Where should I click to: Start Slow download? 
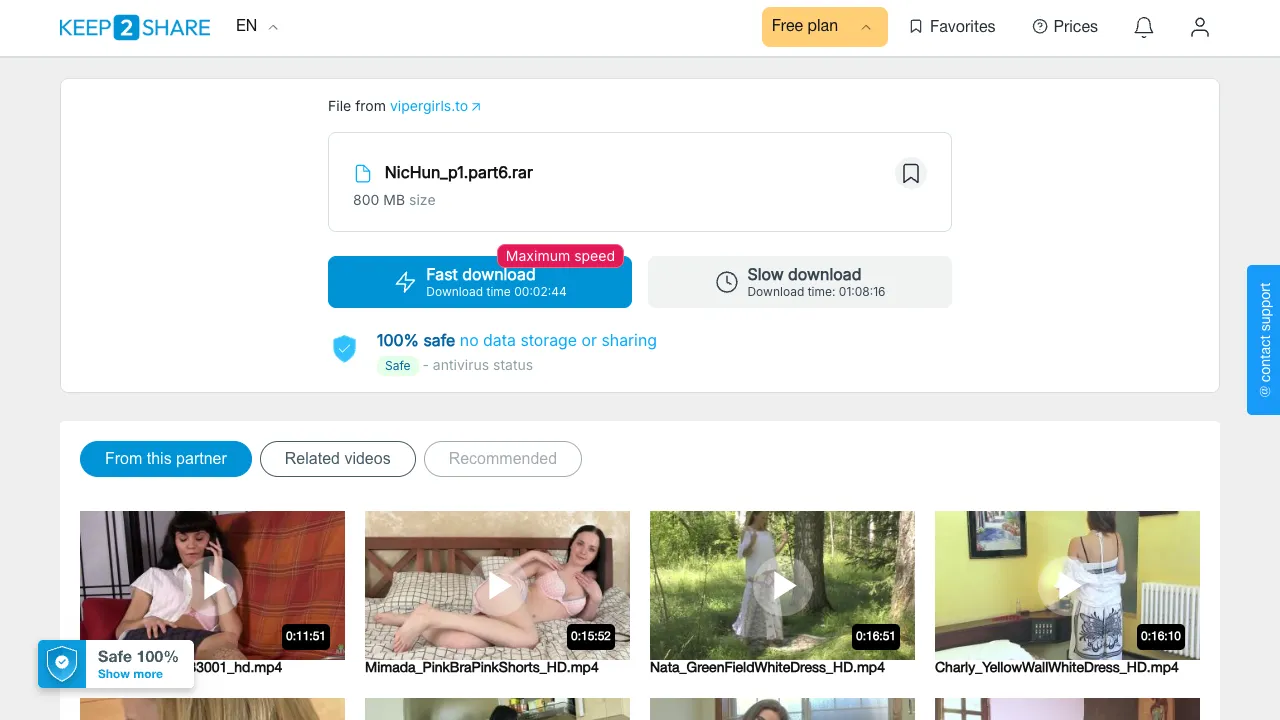pos(800,282)
